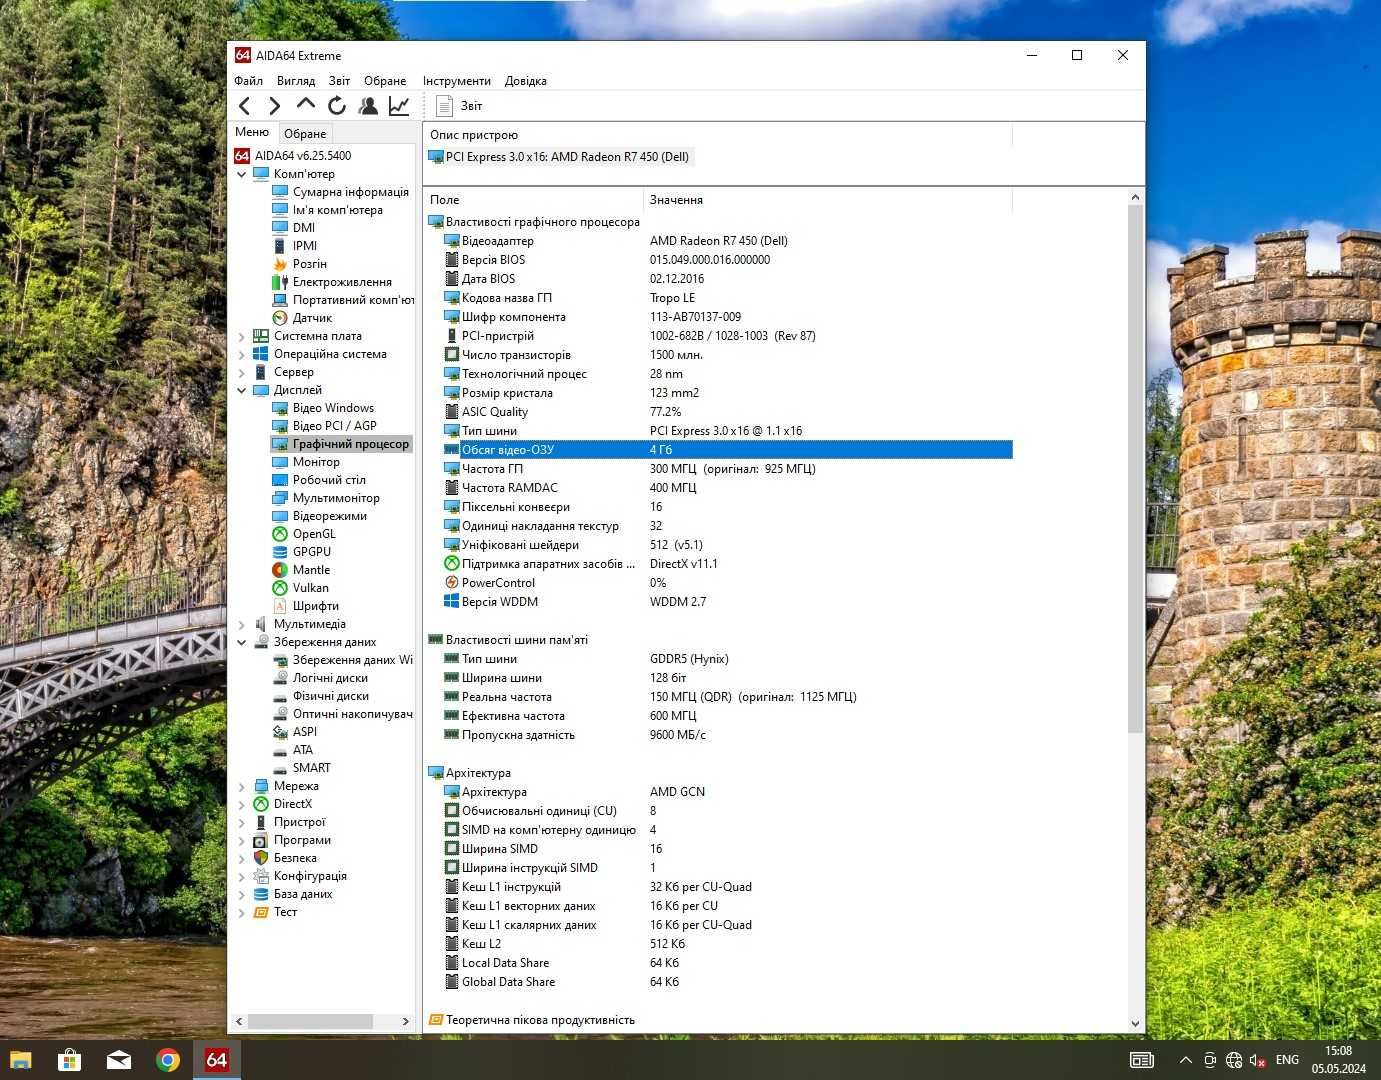Expand the Операційна система node

(242, 354)
